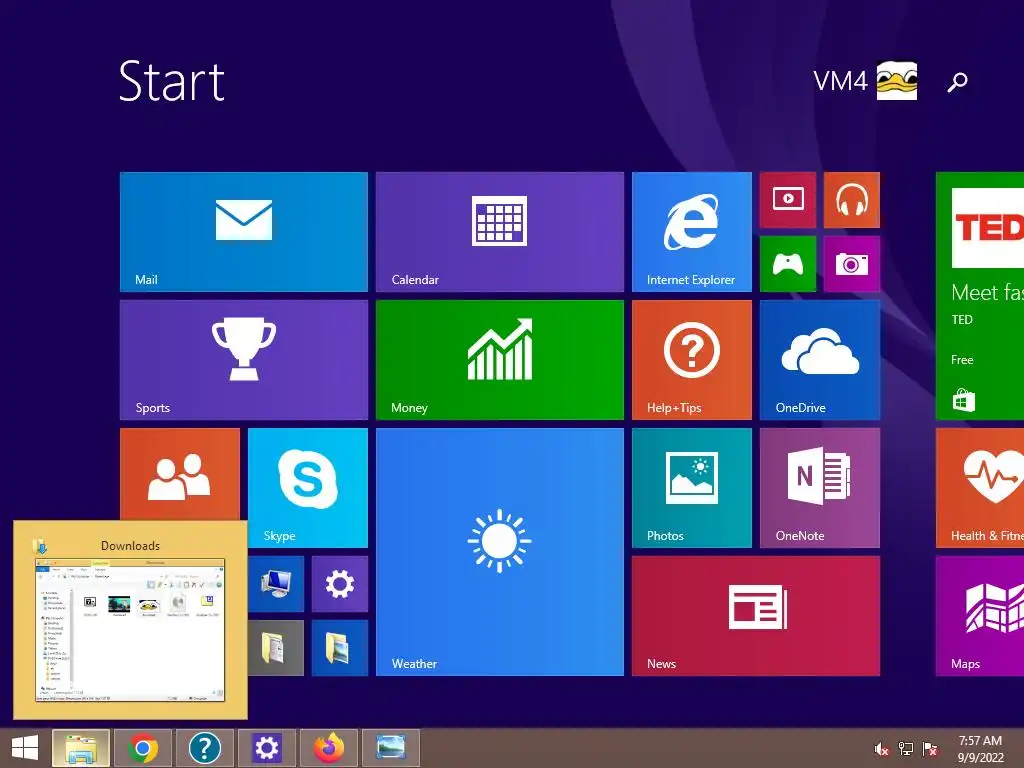Open the Health & Fitness tile

pyautogui.click(x=980, y=488)
